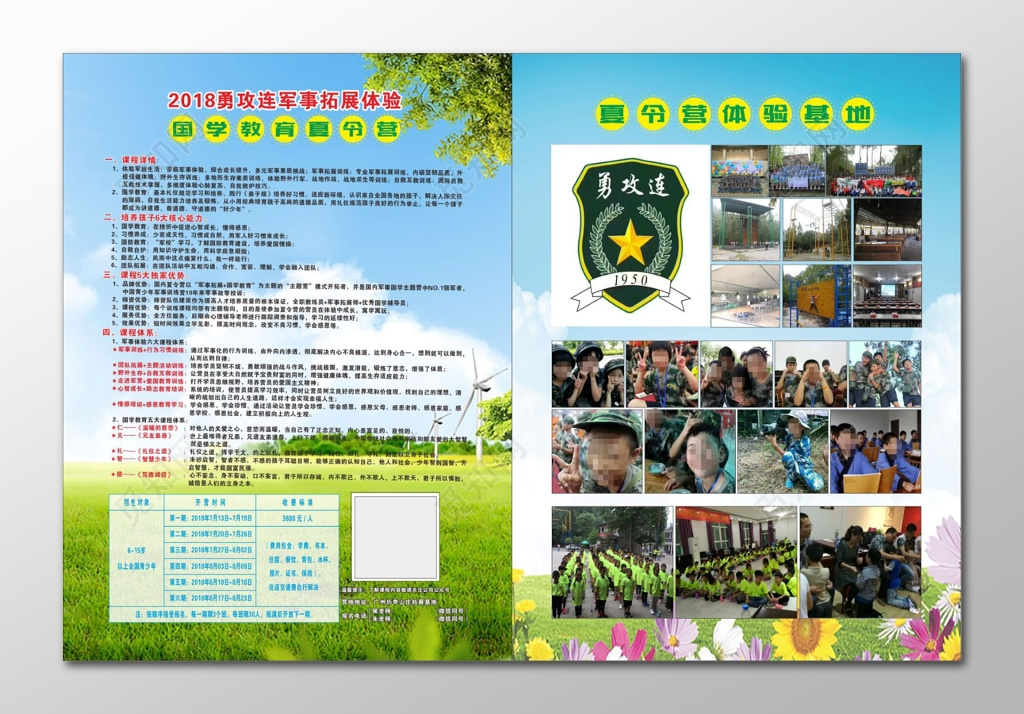
Task: Click the 勇攻连 green shield logo
Action: [630, 235]
